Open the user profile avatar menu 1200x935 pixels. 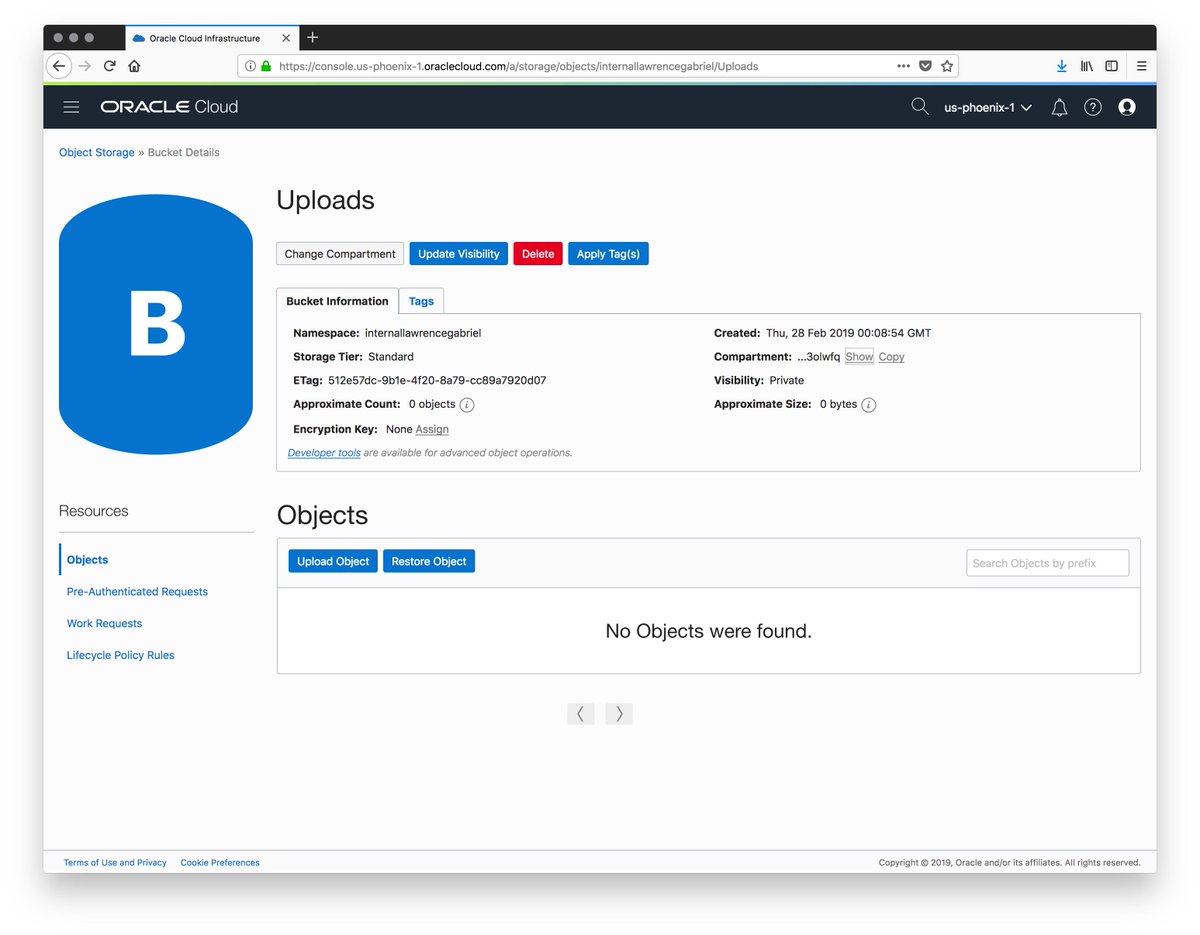(x=1127, y=107)
